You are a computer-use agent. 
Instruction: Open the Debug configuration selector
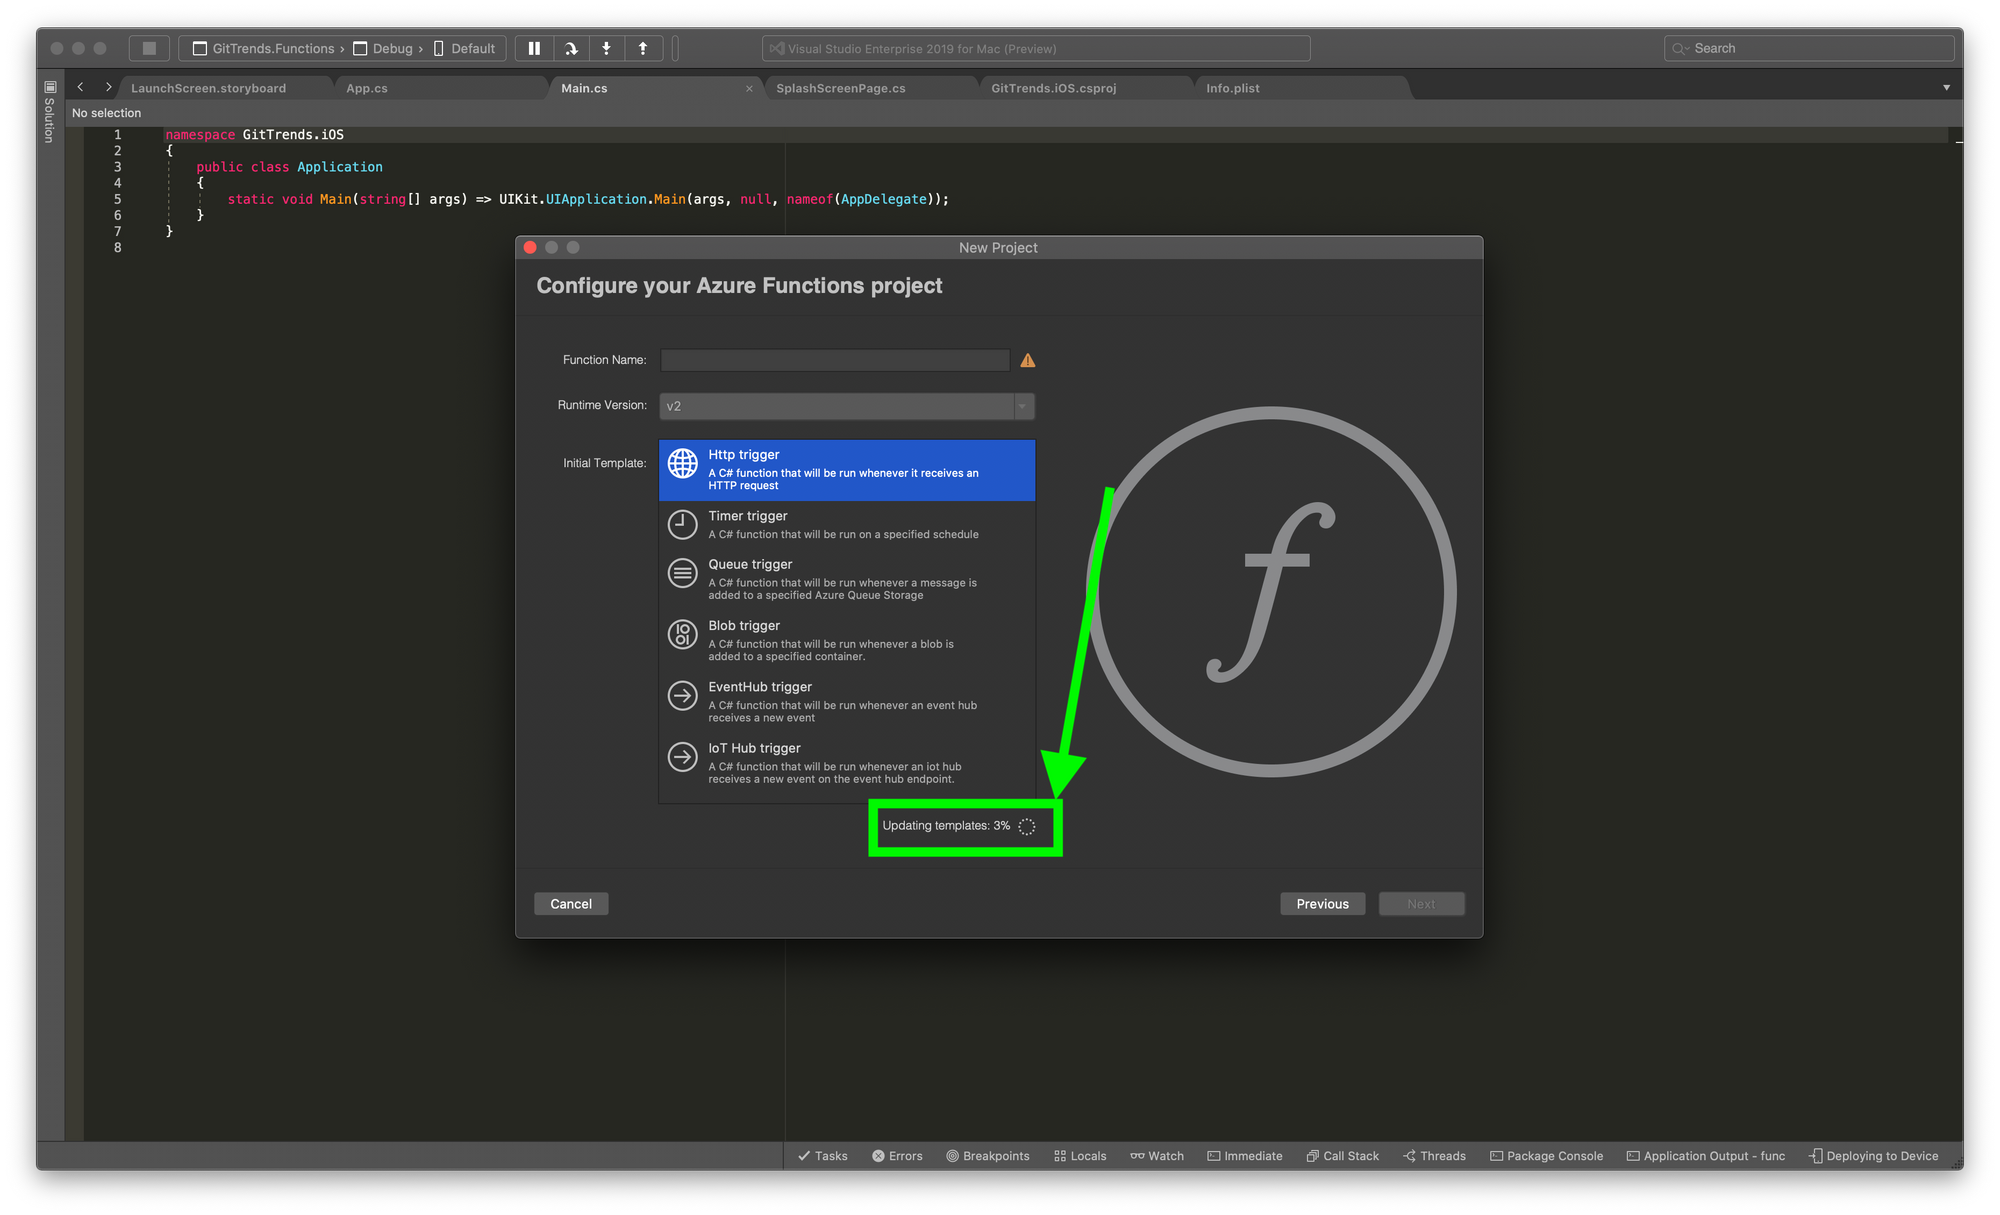tap(392, 48)
